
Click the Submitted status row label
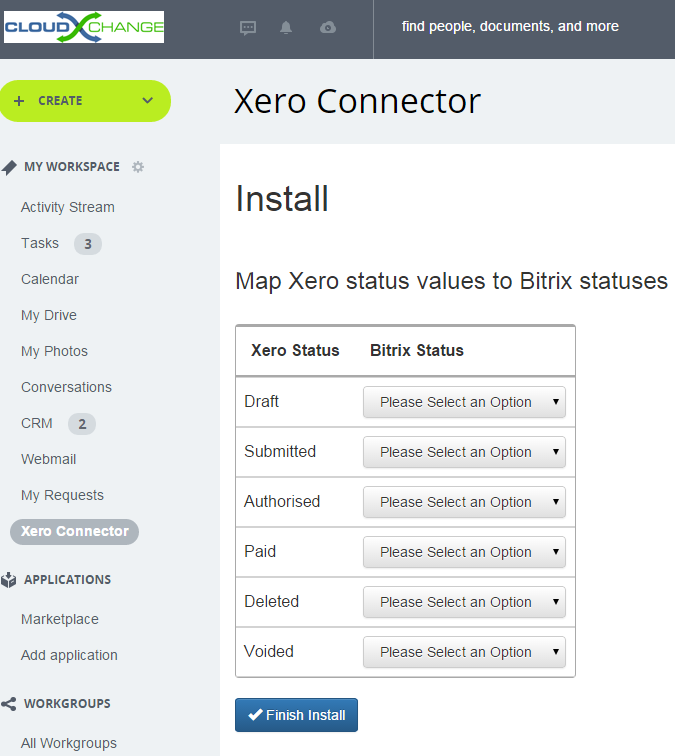point(280,452)
